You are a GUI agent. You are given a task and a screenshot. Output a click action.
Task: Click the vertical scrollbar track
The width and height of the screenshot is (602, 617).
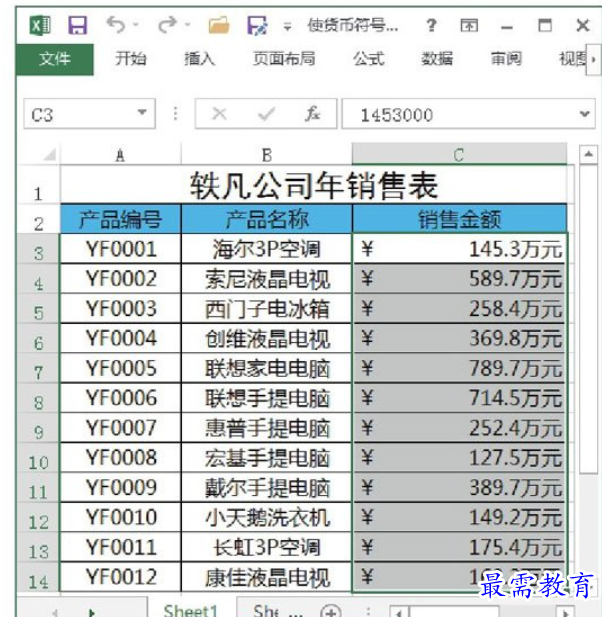[588, 523]
